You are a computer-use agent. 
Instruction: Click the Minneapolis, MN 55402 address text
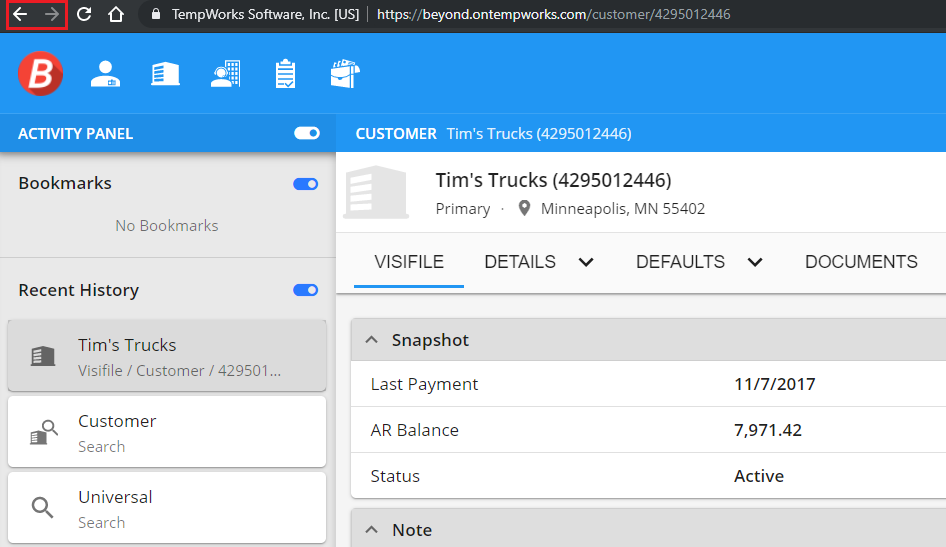tap(623, 209)
